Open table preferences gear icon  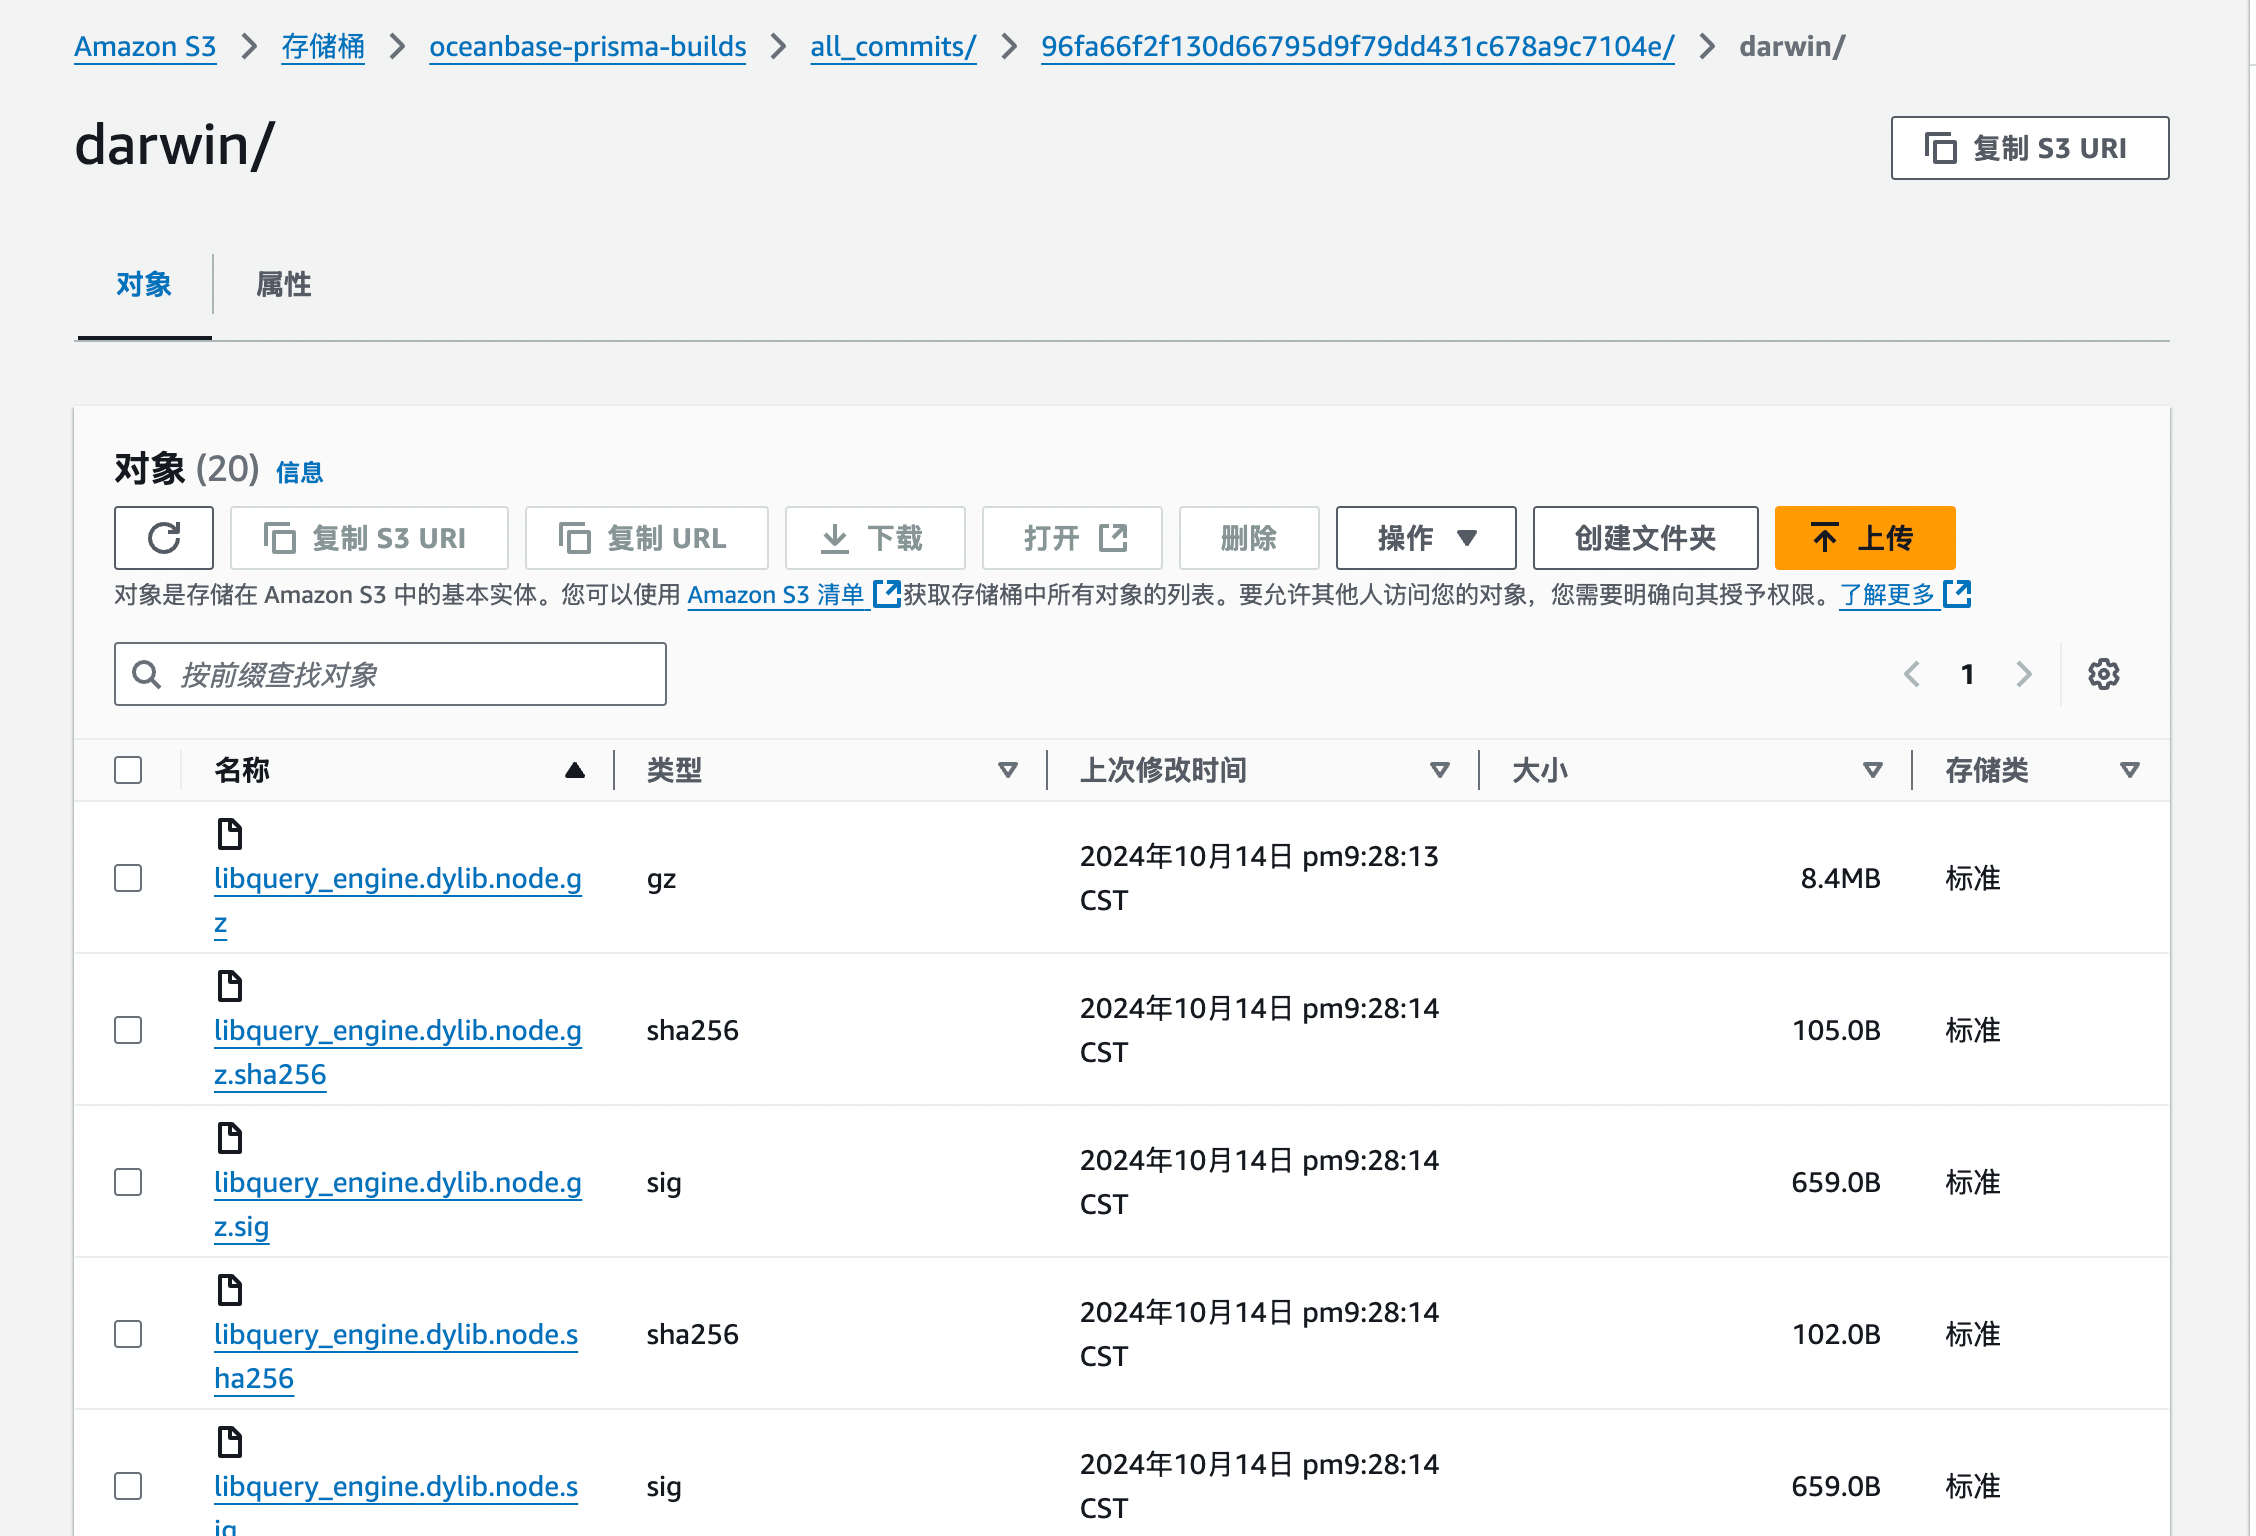(x=2103, y=674)
